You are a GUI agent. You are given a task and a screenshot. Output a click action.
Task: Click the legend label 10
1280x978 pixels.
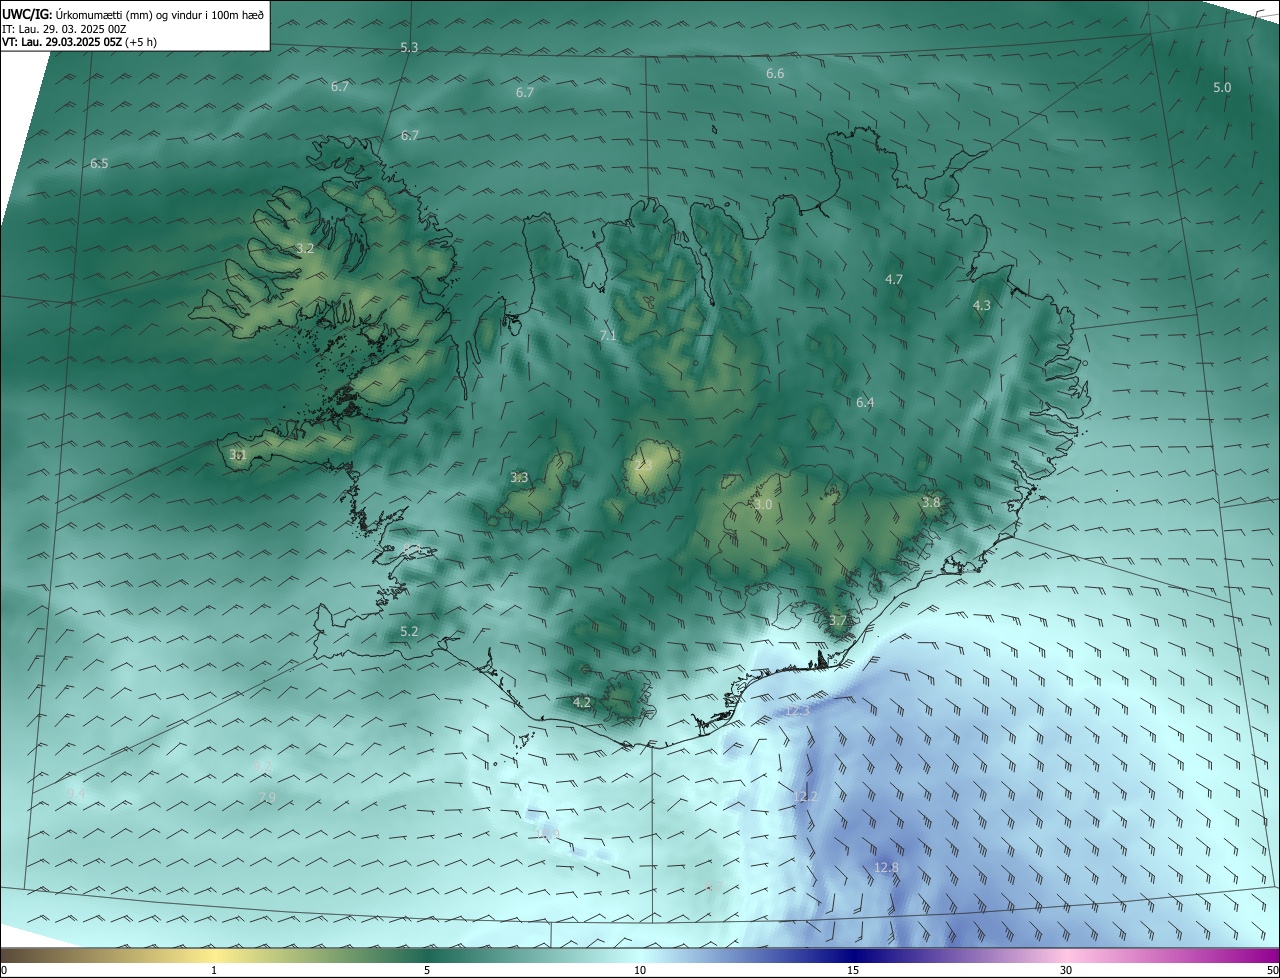coord(640,970)
